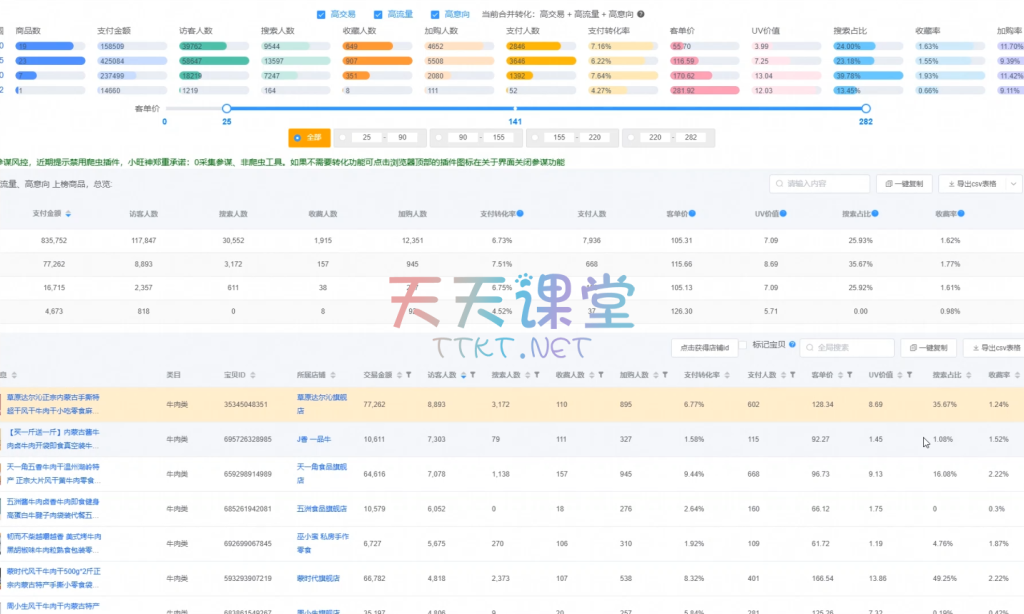This screenshot has width=1024, height=614.
Task: Toggle the 高交易 checkbox
Action: tap(321, 15)
